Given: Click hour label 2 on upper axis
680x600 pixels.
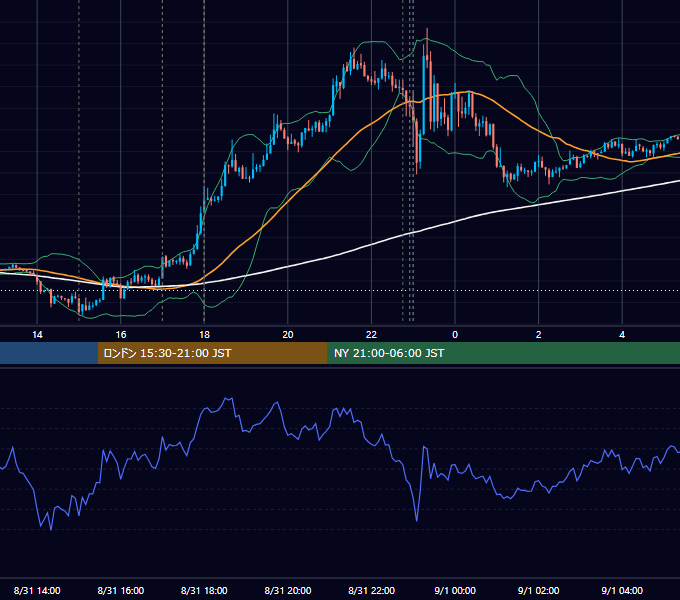Looking at the screenshot, I should coord(539,335).
